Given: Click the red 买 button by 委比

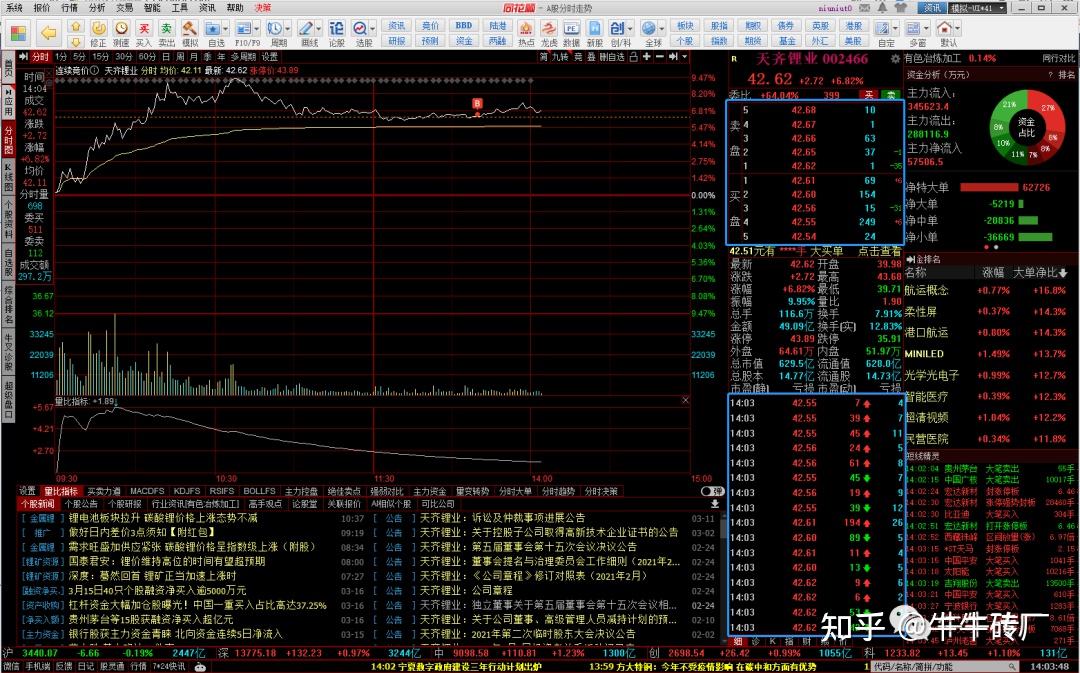Looking at the screenshot, I should (869, 95).
